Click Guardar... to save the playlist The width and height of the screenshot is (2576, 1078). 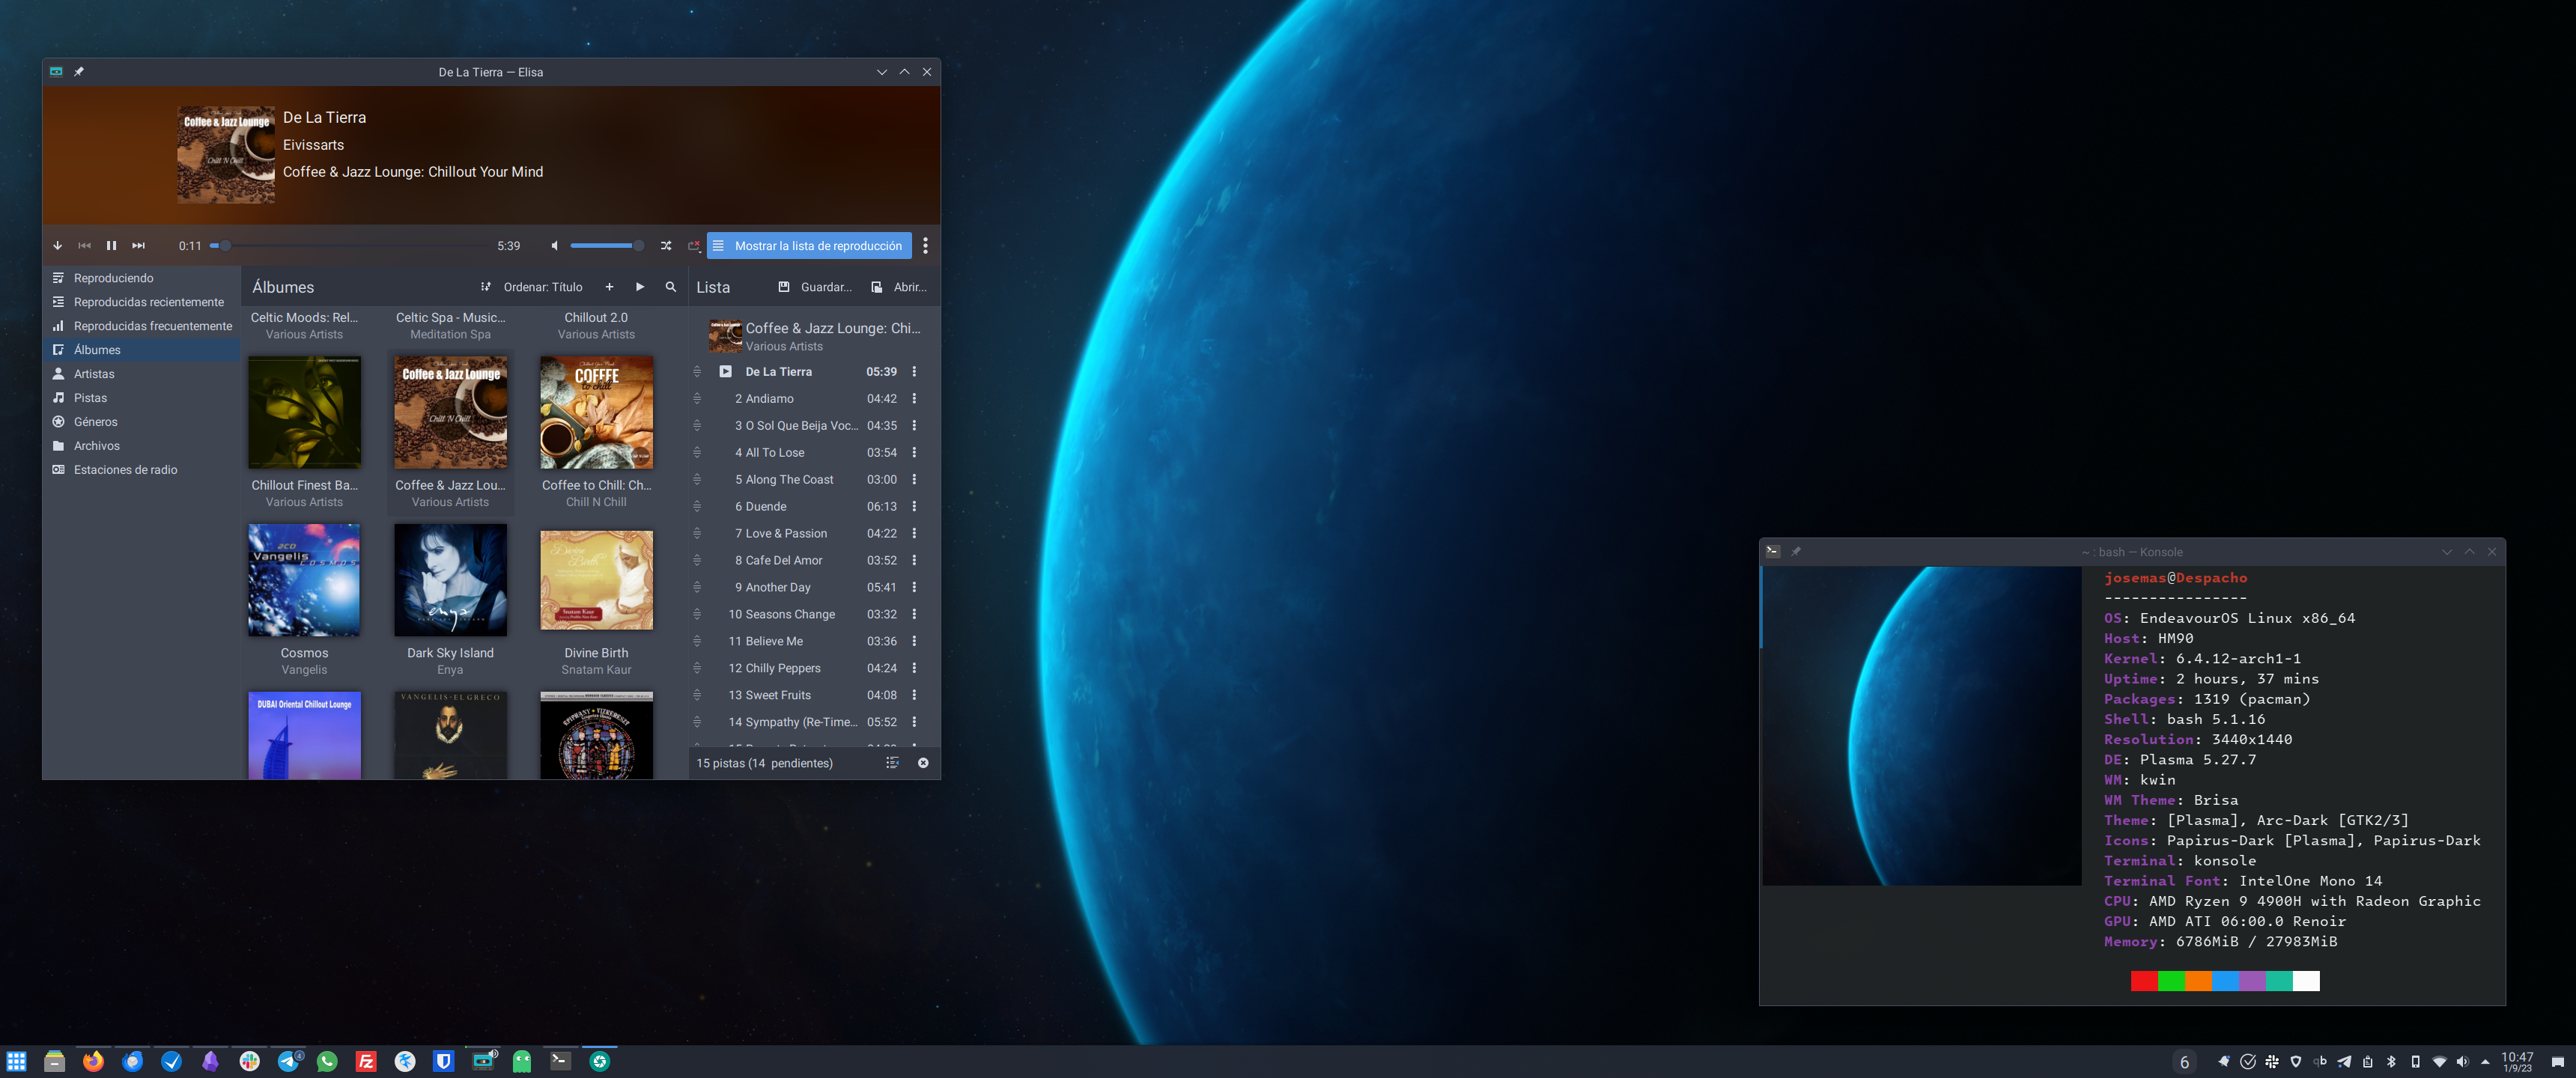pyautogui.click(x=815, y=287)
